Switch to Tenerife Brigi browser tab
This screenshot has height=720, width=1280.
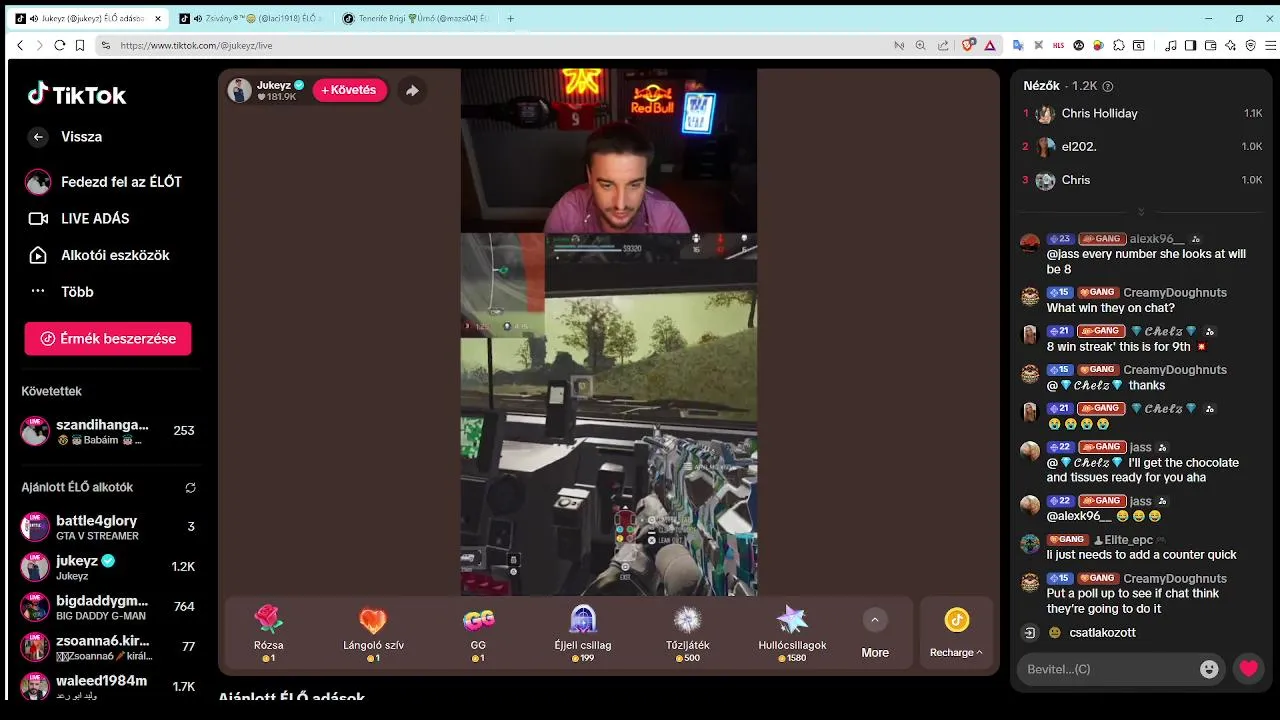[416, 18]
